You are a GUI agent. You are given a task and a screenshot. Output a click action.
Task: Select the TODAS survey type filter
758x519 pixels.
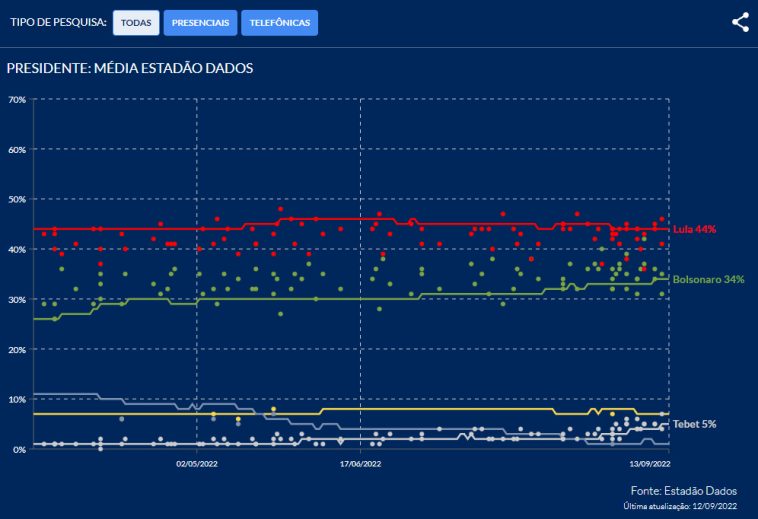[136, 23]
